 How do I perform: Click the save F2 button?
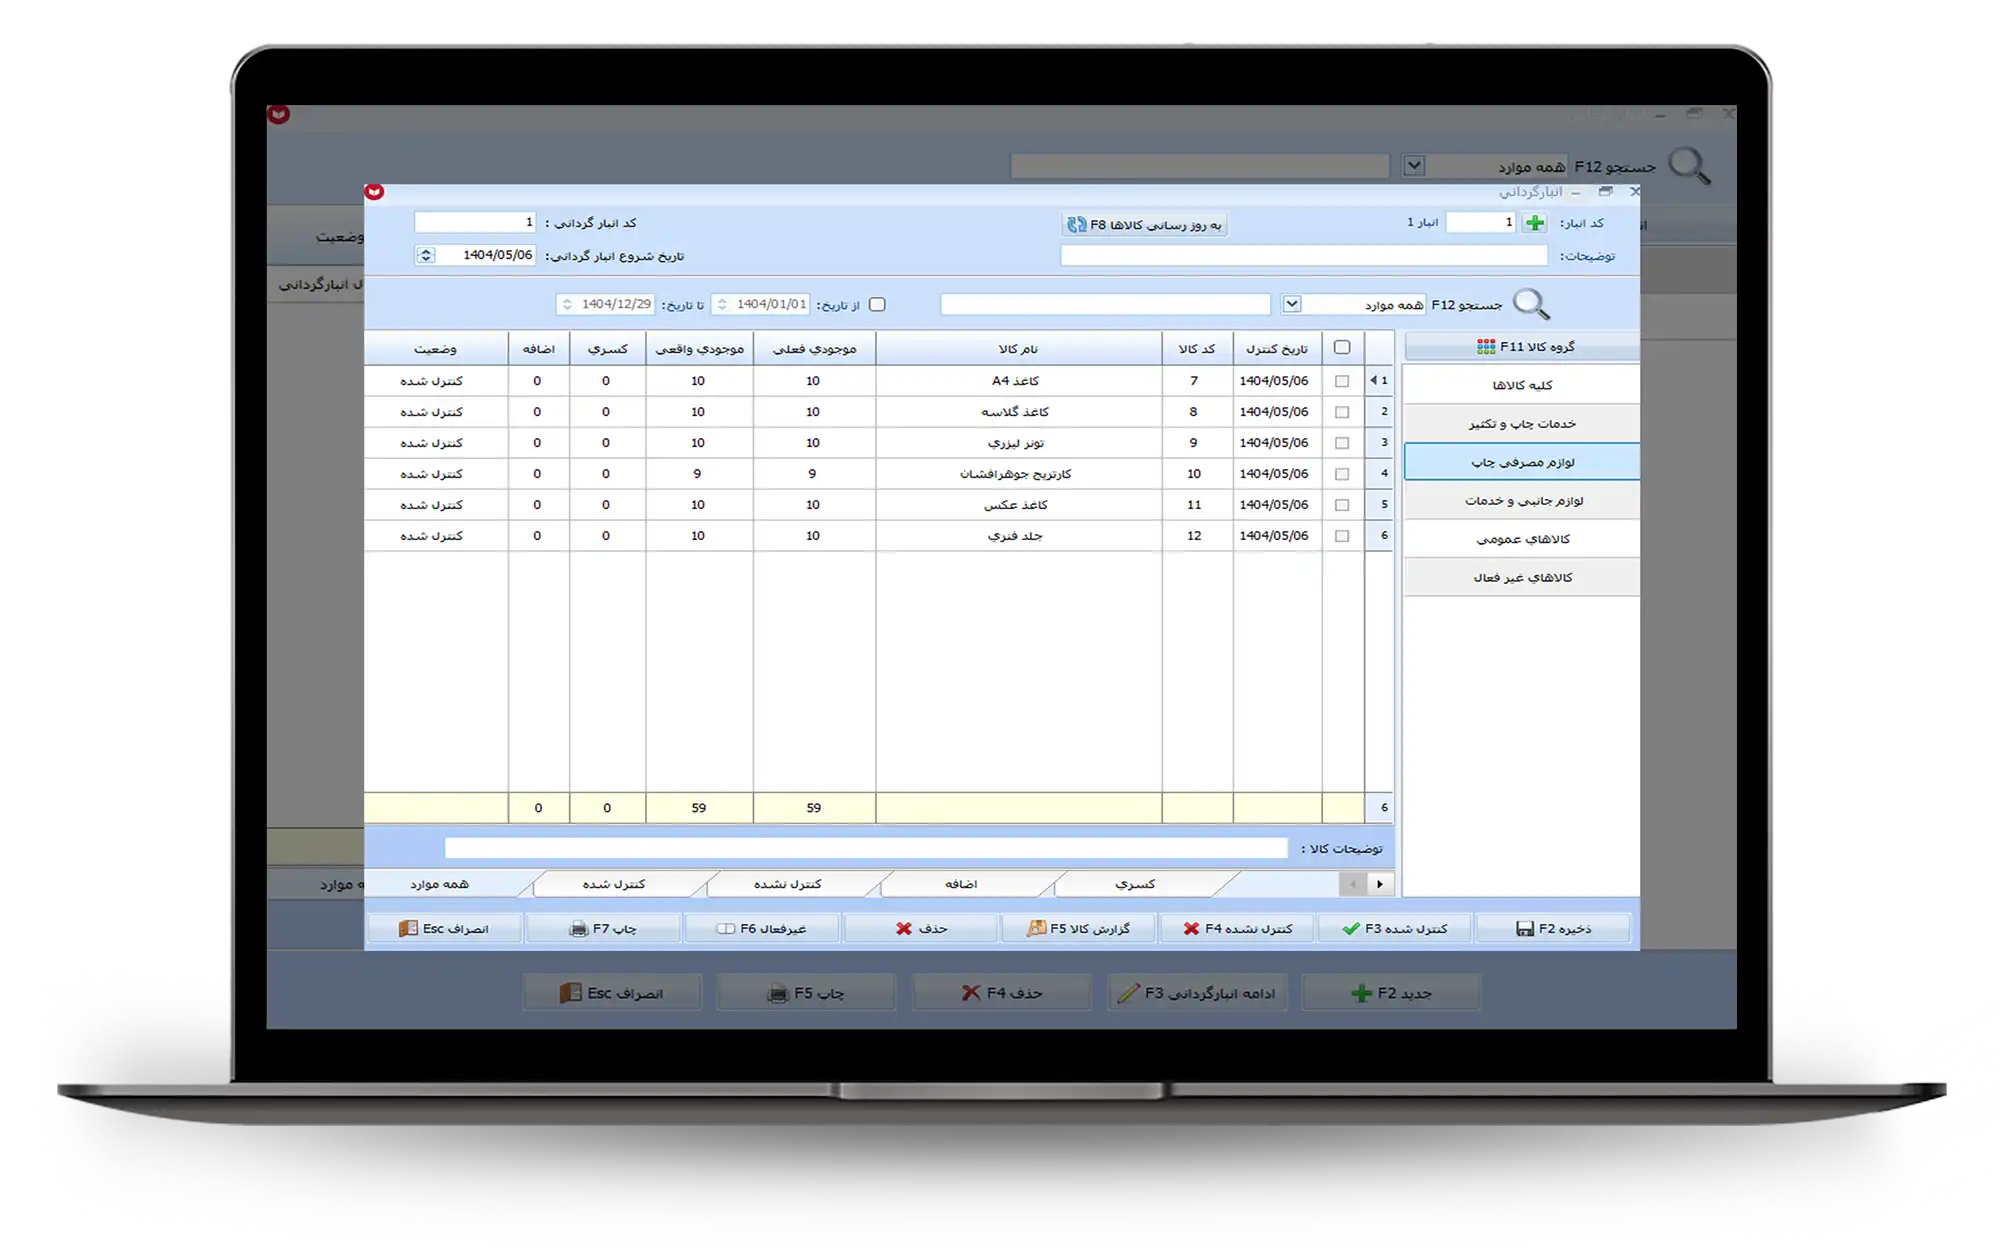point(1554,929)
